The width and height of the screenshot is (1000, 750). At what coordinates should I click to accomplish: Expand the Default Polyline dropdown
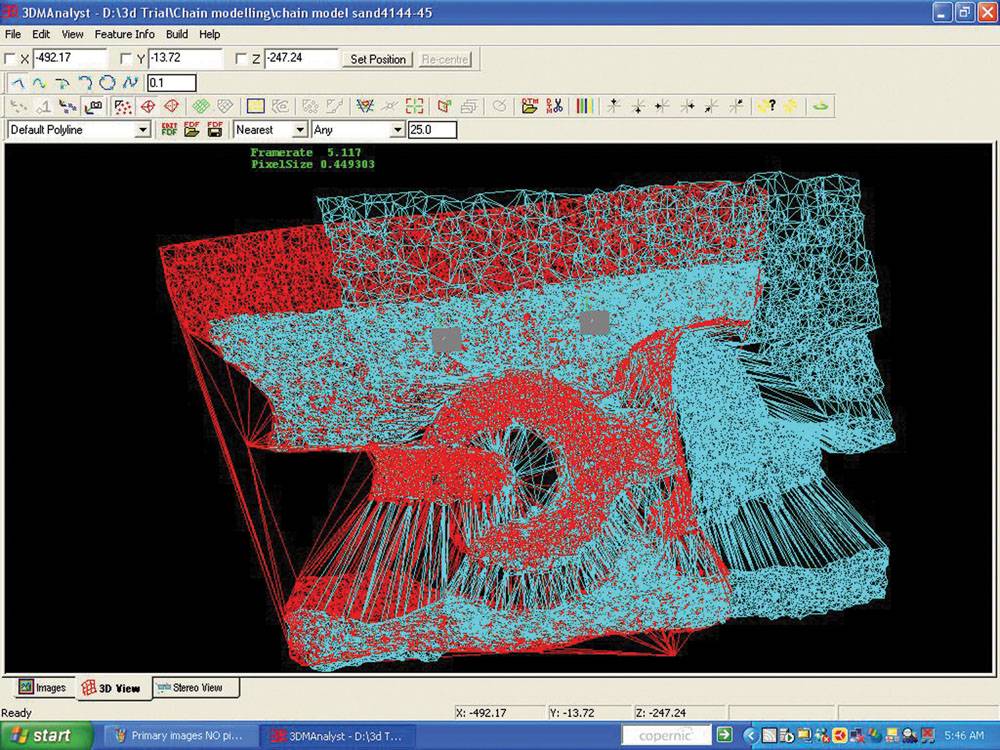[143, 130]
